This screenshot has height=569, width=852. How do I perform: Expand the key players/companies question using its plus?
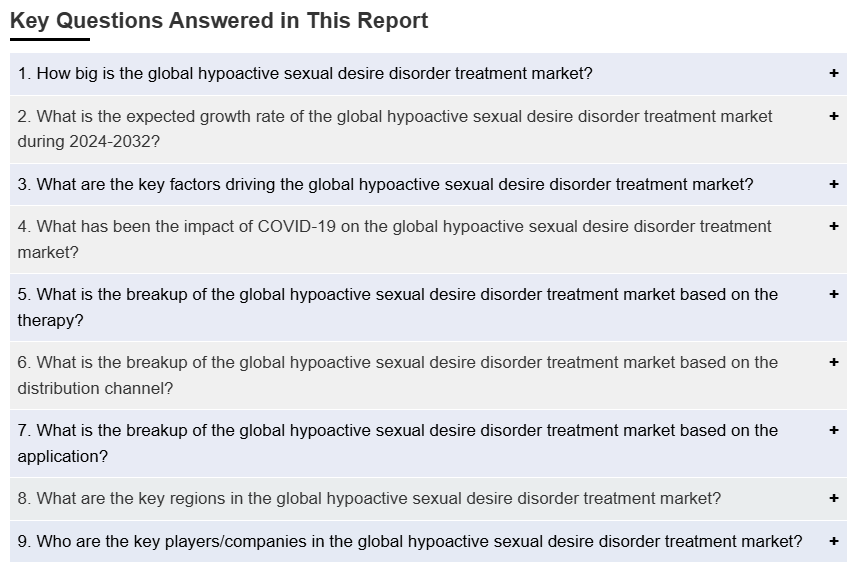pyautogui.click(x=833, y=541)
